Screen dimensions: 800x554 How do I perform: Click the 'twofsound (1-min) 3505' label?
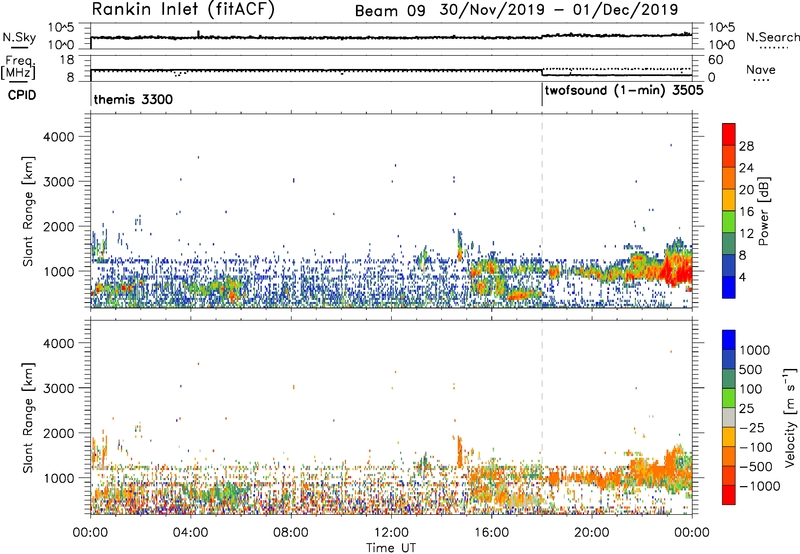624,91
